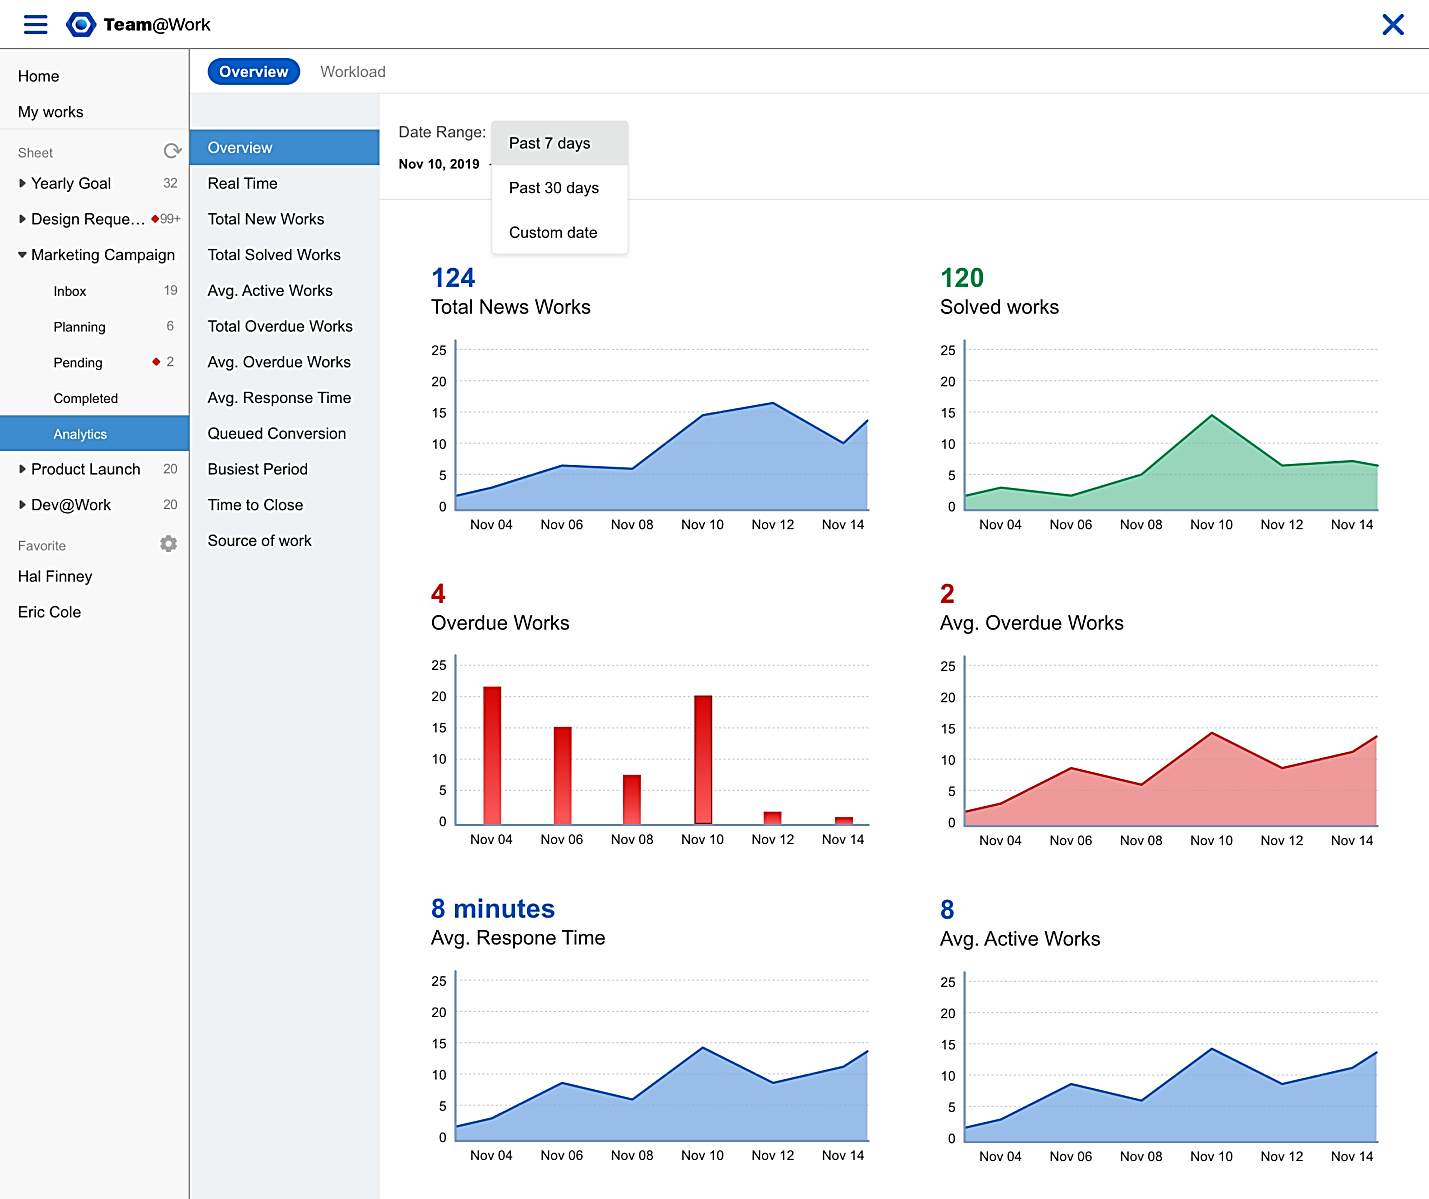The width and height of the screenshot is (1429, 1199).
Task: Refresh the Sheet list
Action: [172, 151]
